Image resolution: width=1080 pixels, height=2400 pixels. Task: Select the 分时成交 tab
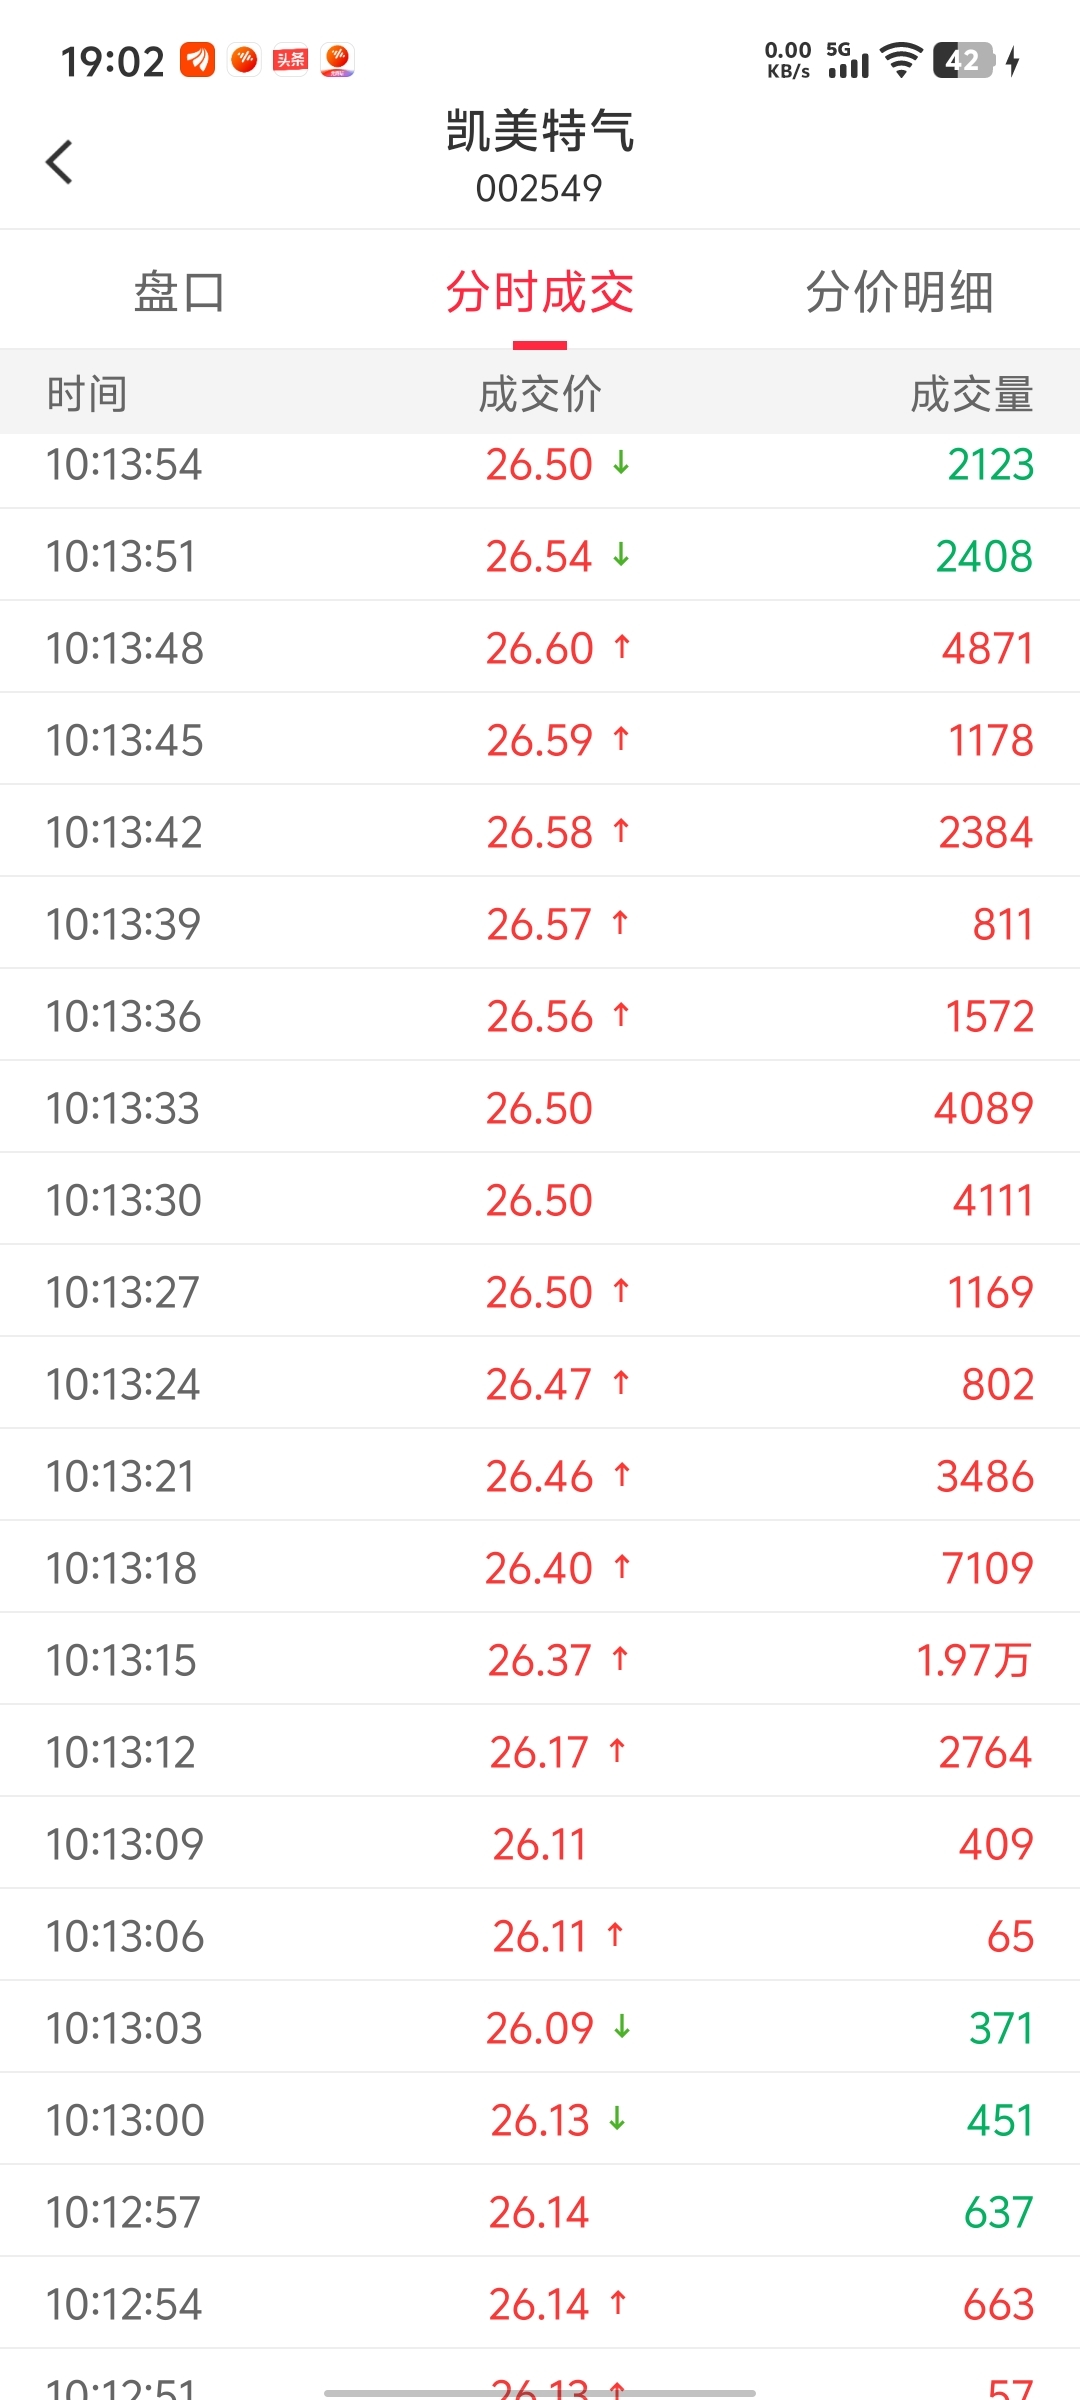[539, 292]
